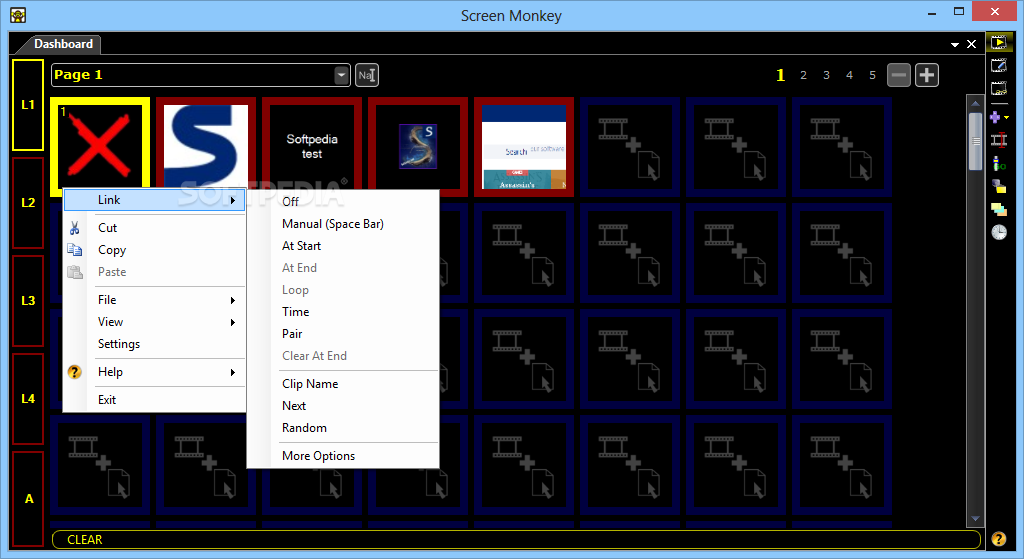This screenshot has height=559, width=1024.
Task: Click the play mode filmstrip icon
Action: 999,43
